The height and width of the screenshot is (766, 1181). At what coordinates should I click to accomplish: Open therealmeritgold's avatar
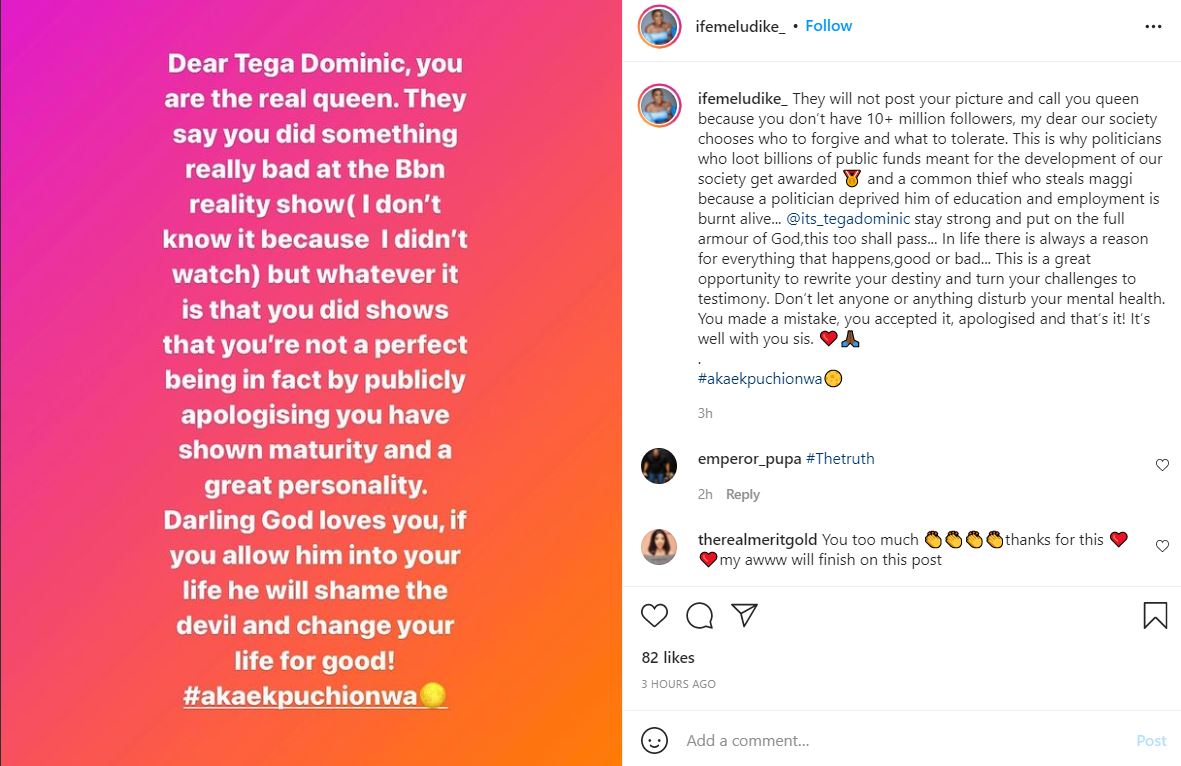(x=659, y=546)
